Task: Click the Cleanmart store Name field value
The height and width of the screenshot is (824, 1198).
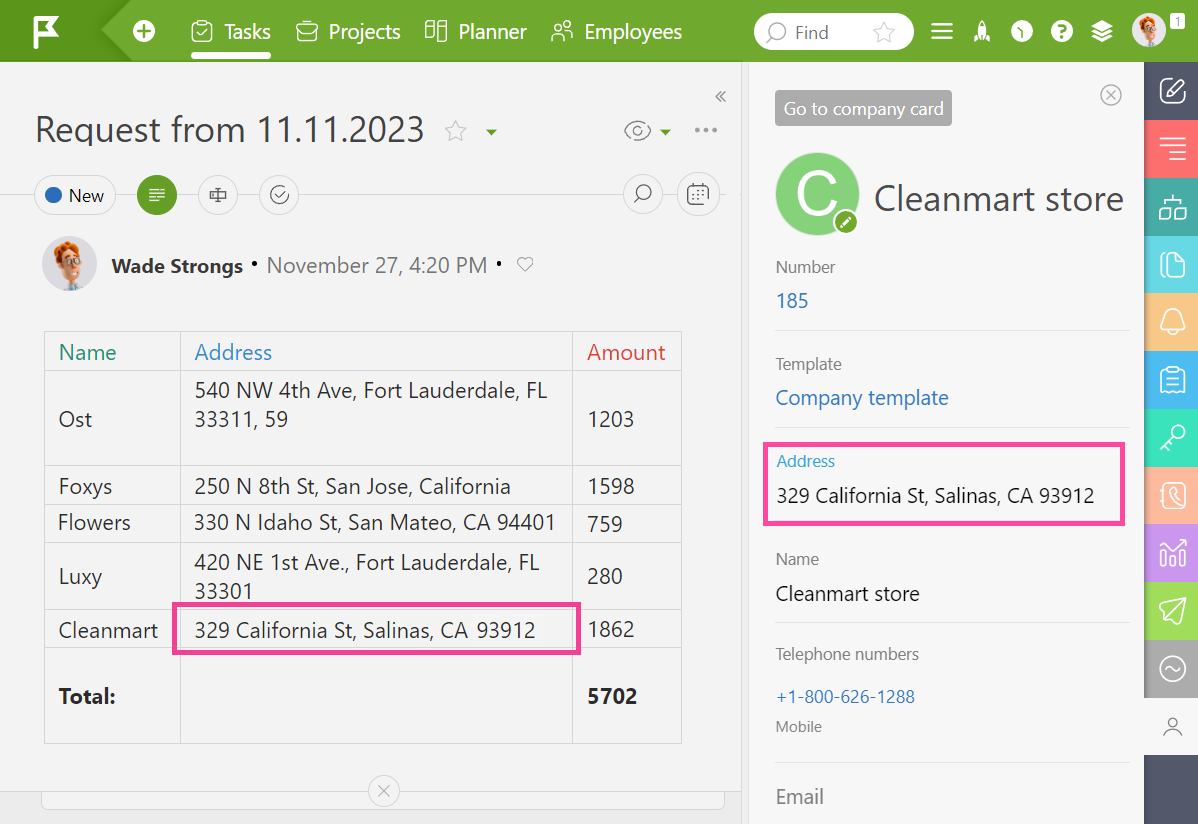Action: (847, 594)
